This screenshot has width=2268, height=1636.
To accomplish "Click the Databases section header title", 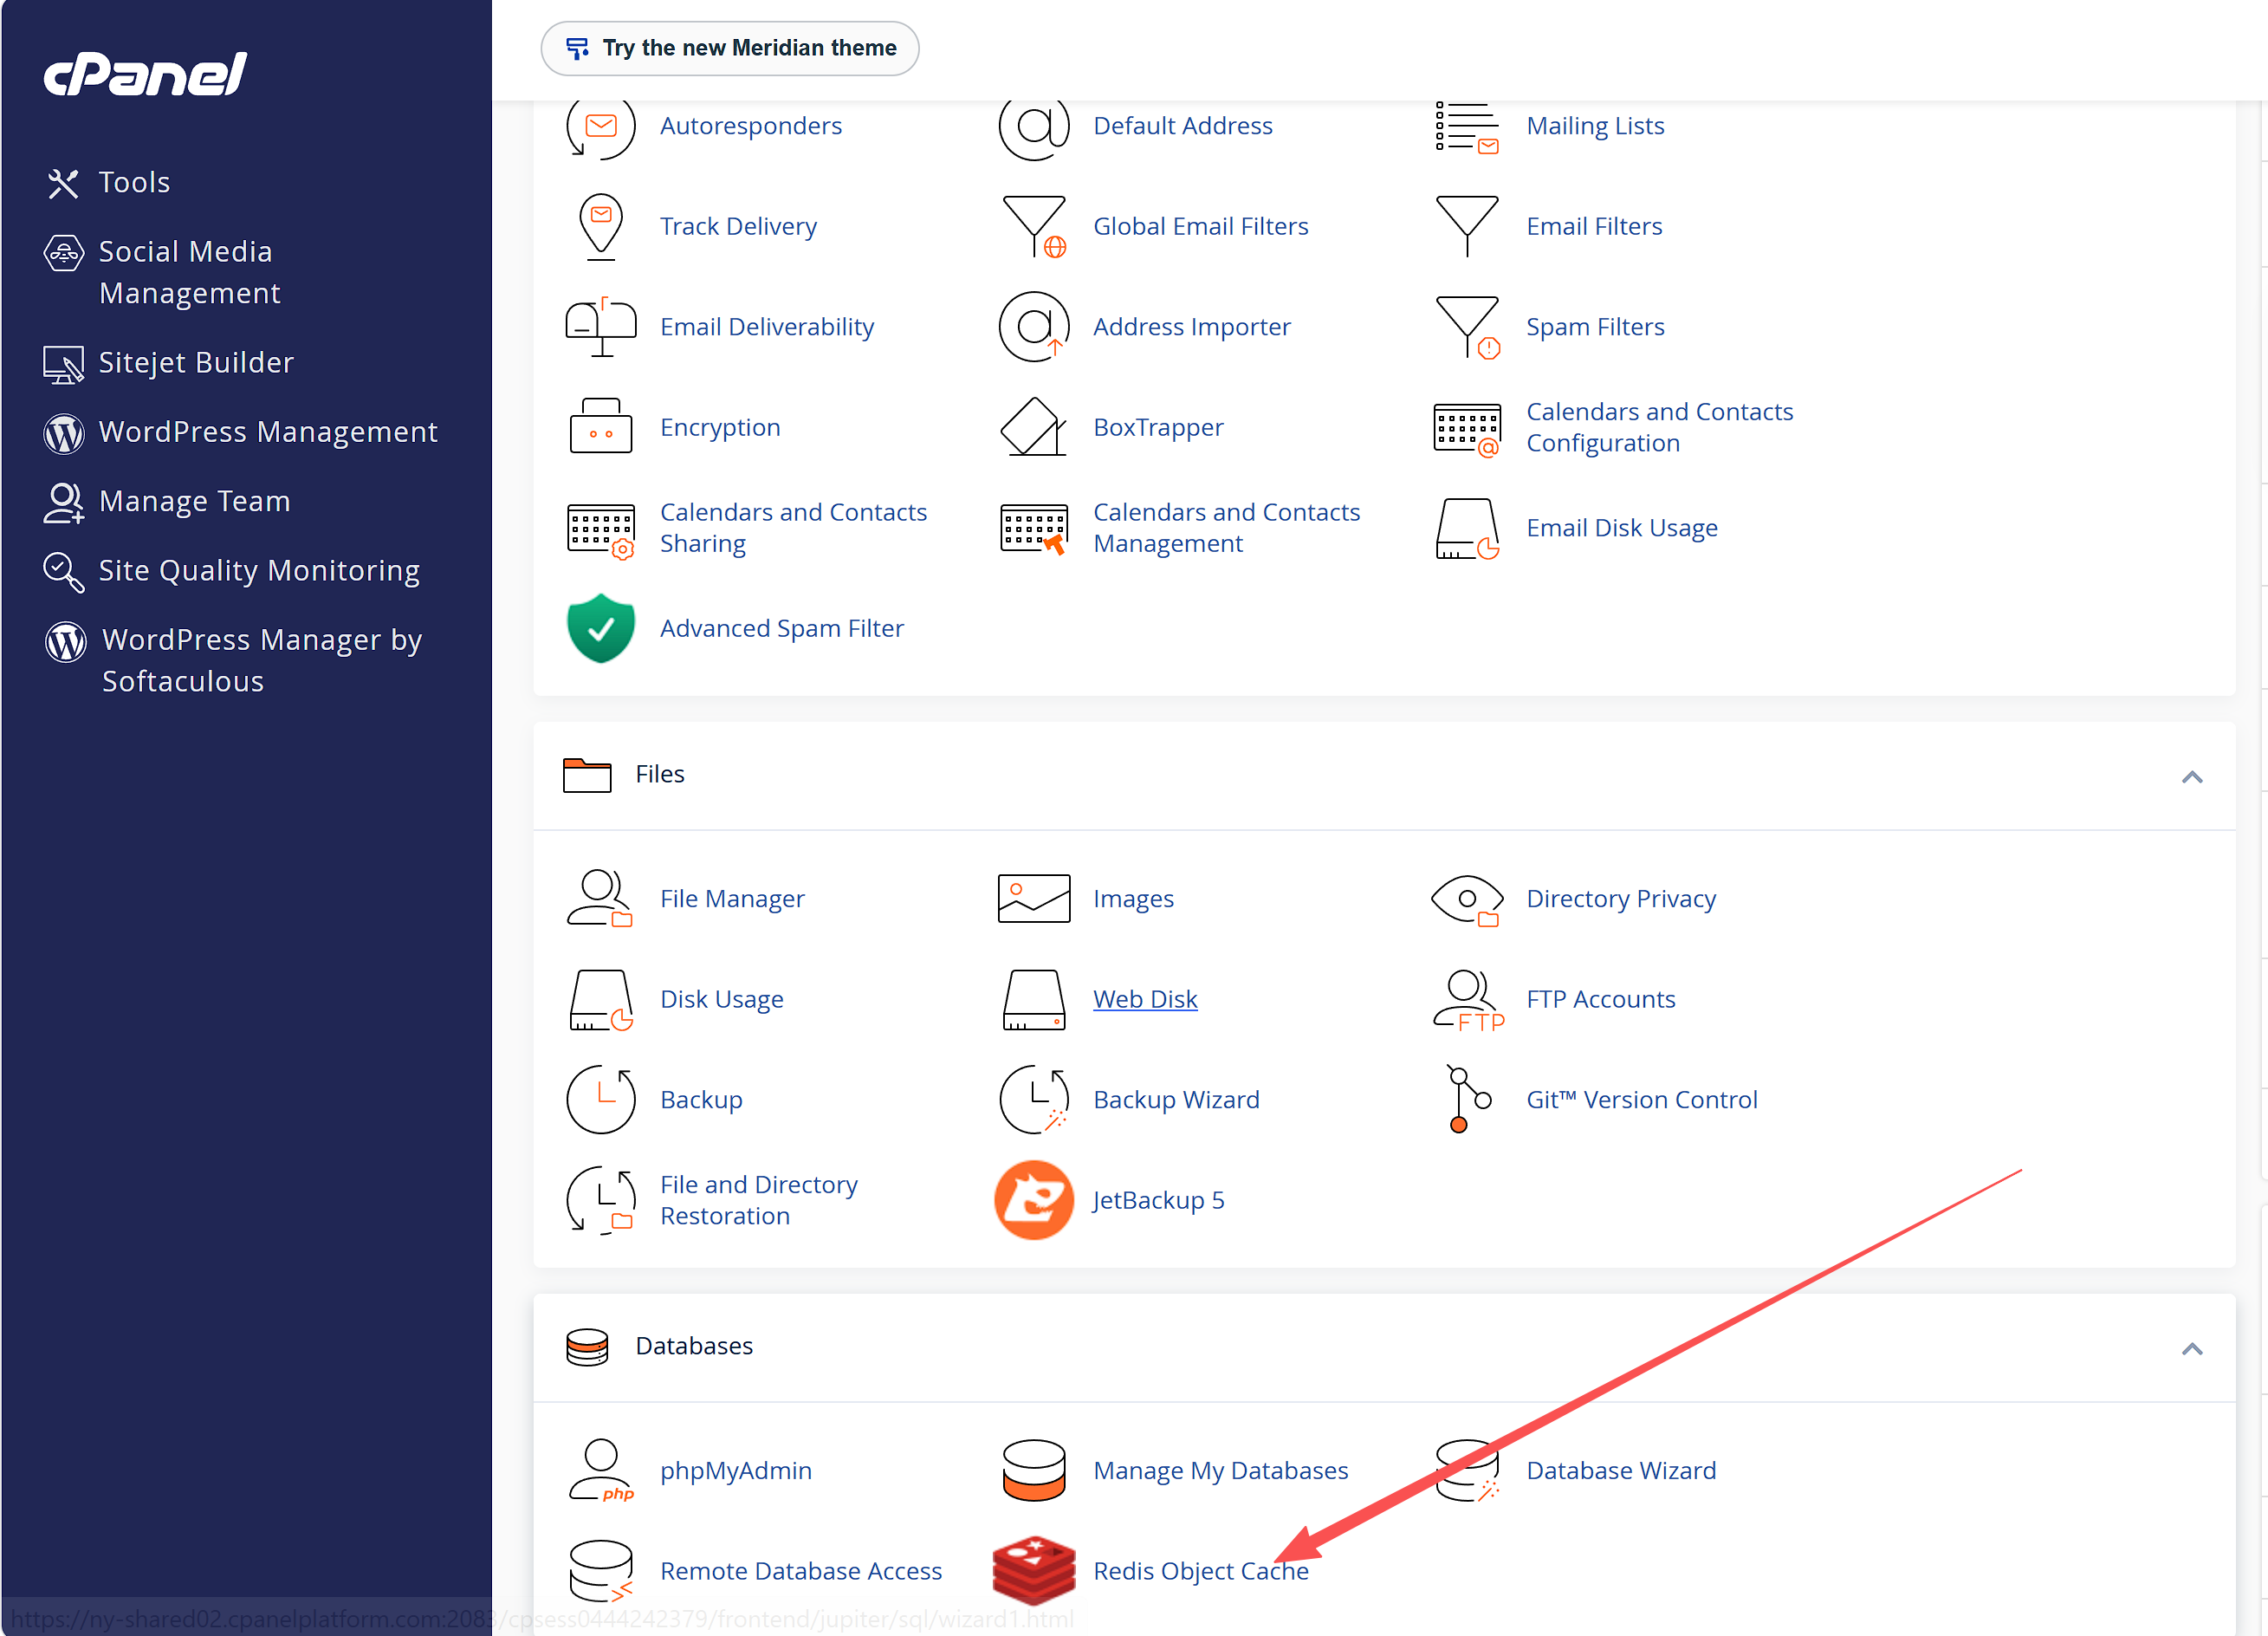I will [694, 1347].
